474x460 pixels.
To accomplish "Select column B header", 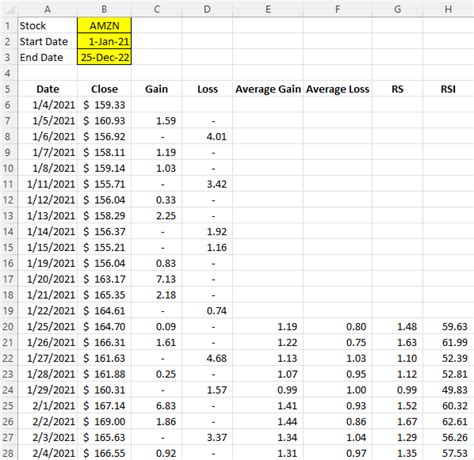I will [104, 9].
